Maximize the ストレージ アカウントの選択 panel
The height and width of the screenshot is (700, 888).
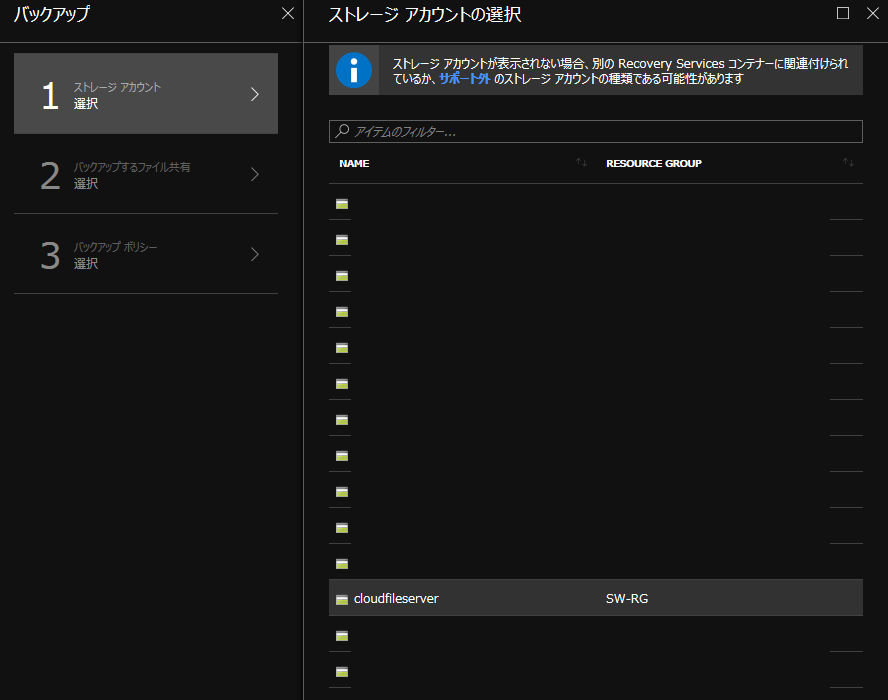[843, 13]
